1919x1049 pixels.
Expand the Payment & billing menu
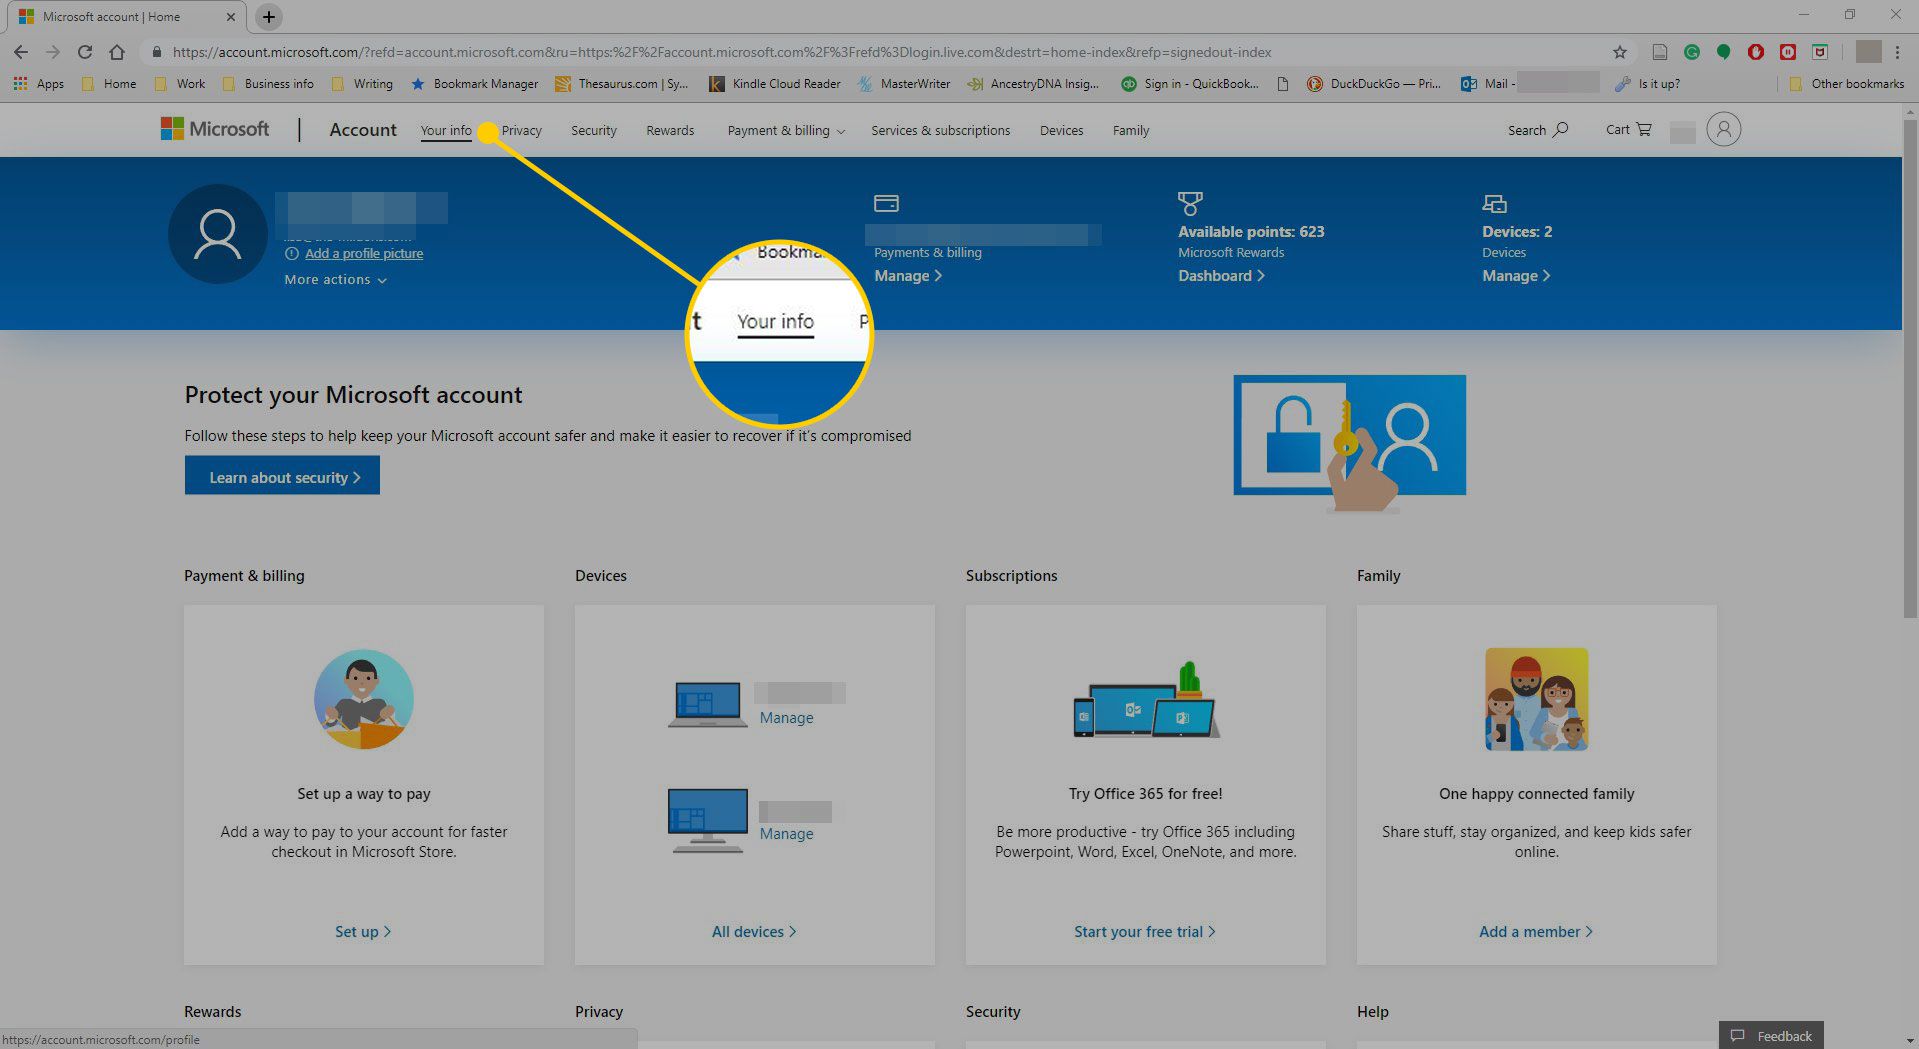tap(786, 131)
